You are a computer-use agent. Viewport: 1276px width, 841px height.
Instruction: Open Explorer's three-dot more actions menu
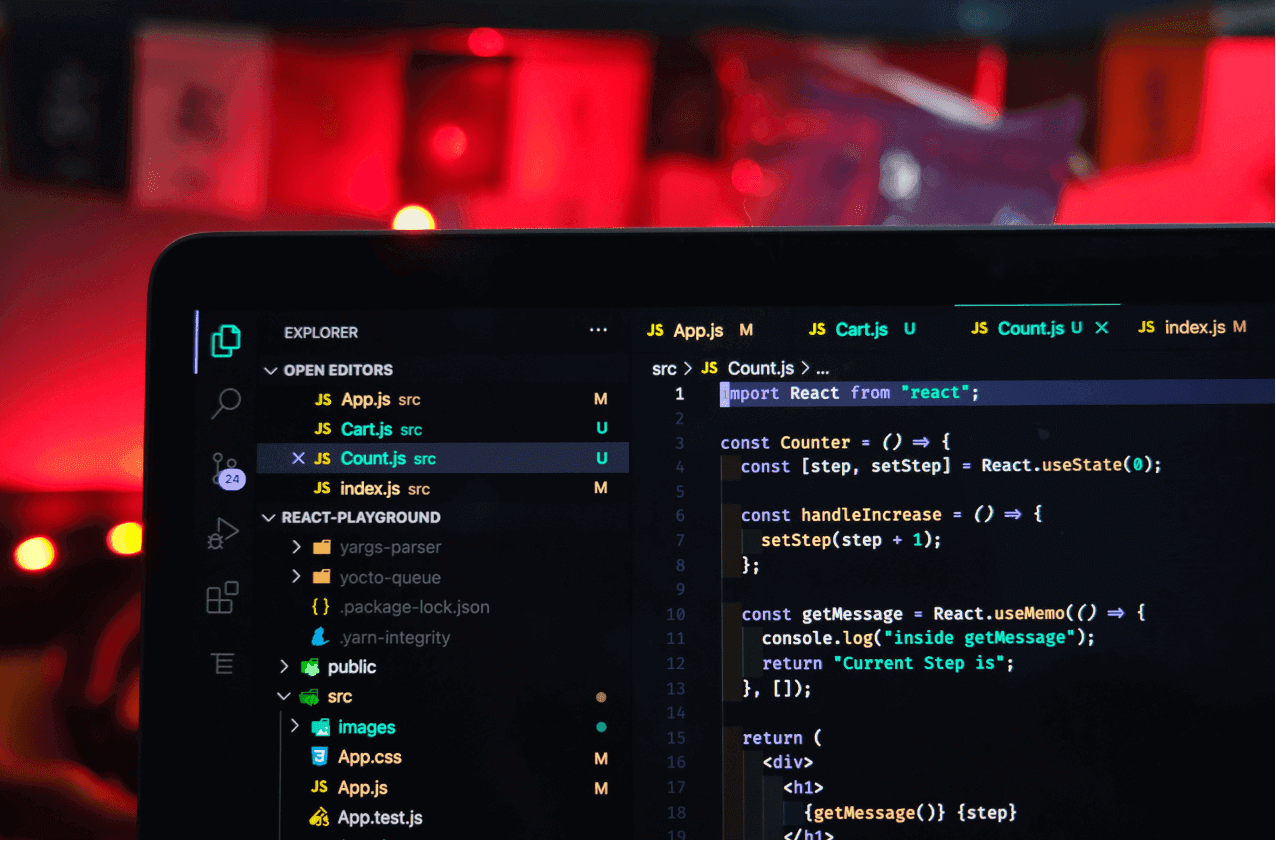pyautogui.click(x=598, y=330)
